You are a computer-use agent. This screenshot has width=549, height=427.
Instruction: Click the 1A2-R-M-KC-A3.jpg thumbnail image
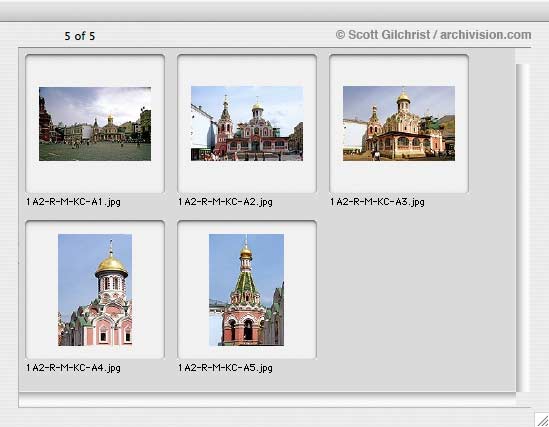(399, 124)
